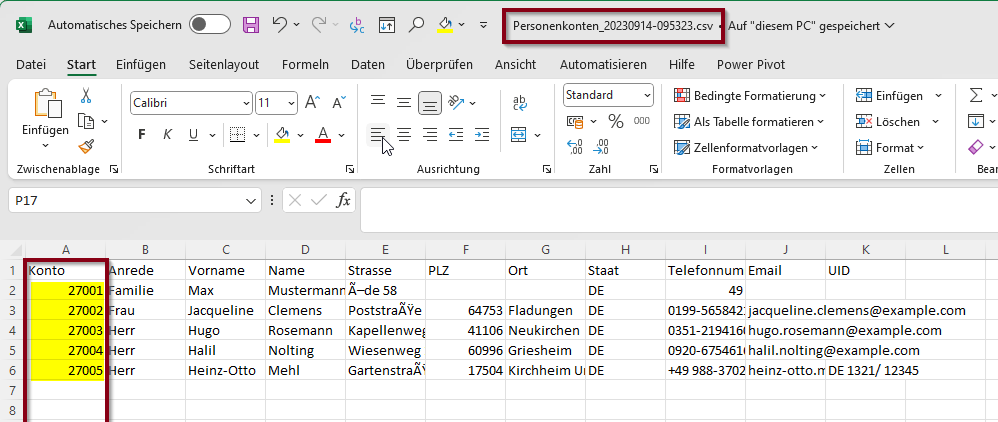Apply the red font color A
The width and height of the screenshot is (998, 422).
(323, 134)
